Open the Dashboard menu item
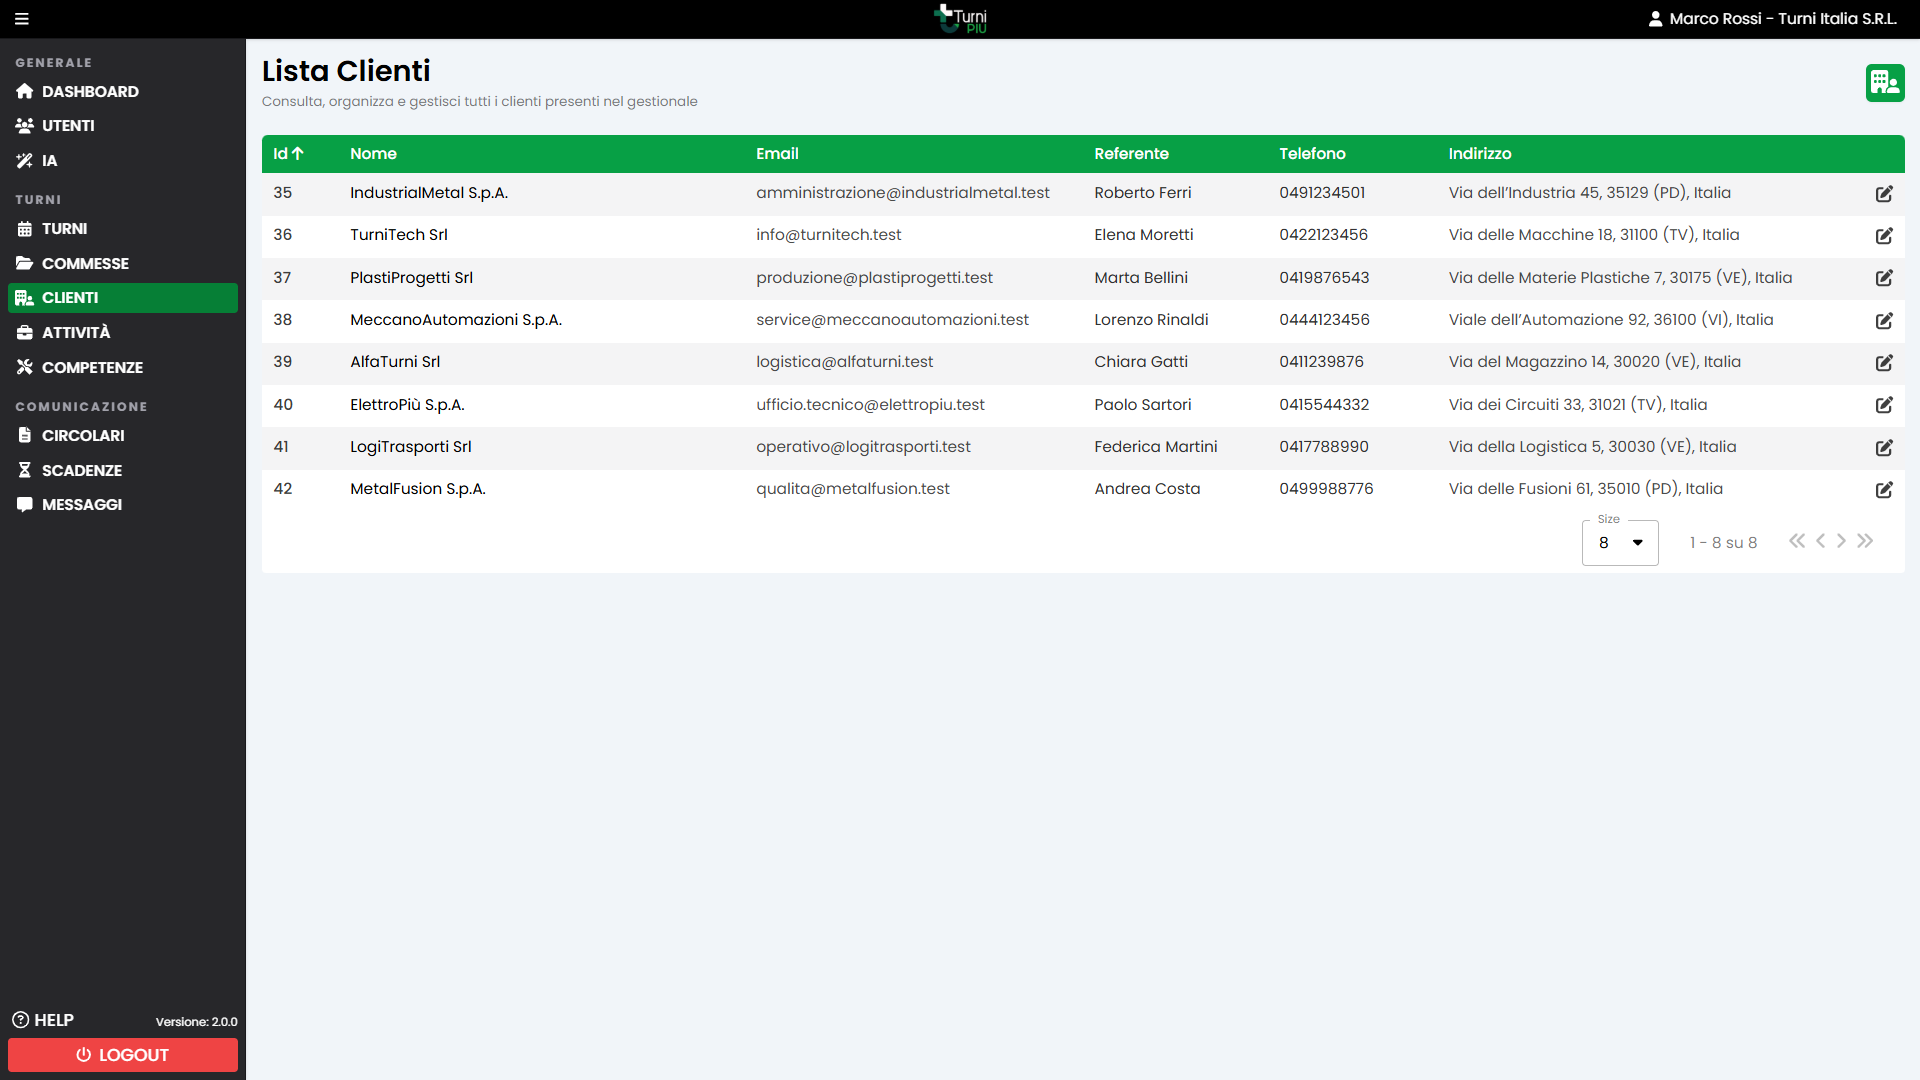 click(x=123, y=92)
